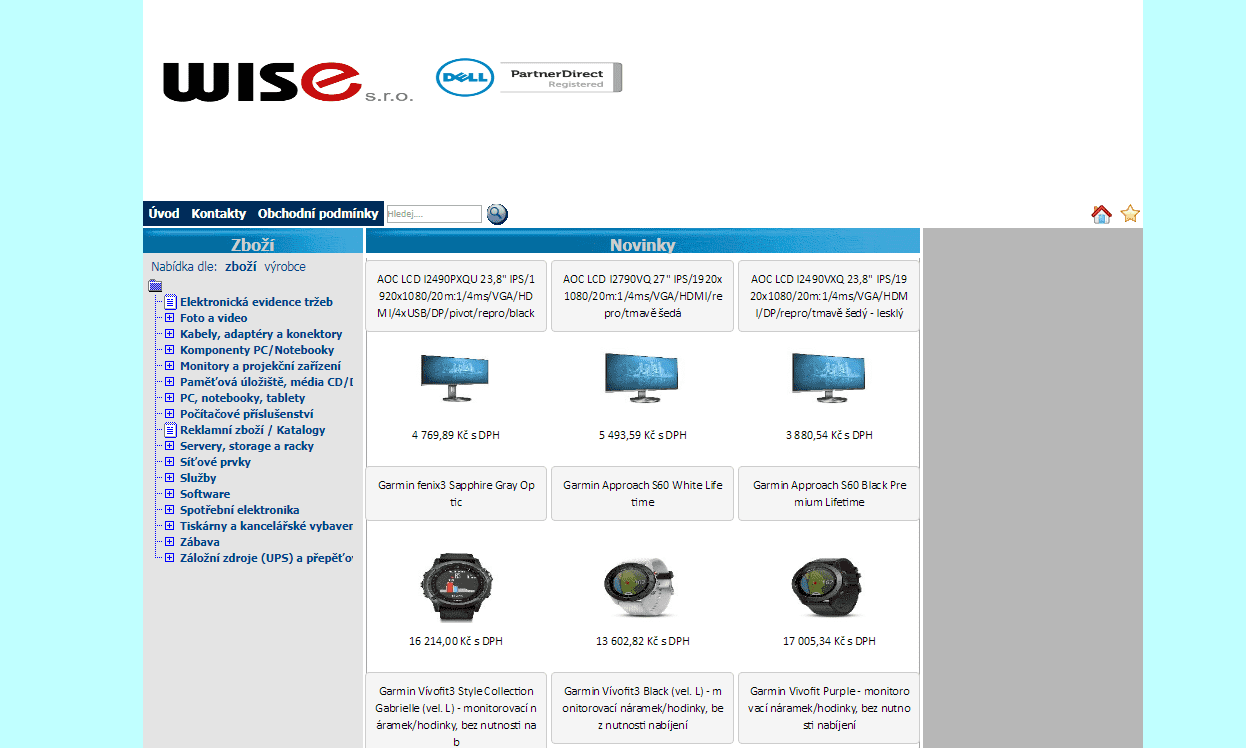Image resolution: width=1246 pixels, height=748 pixels.
Task: Open Elektronická evidence tržeb category
Action: (x=256, y=302)
